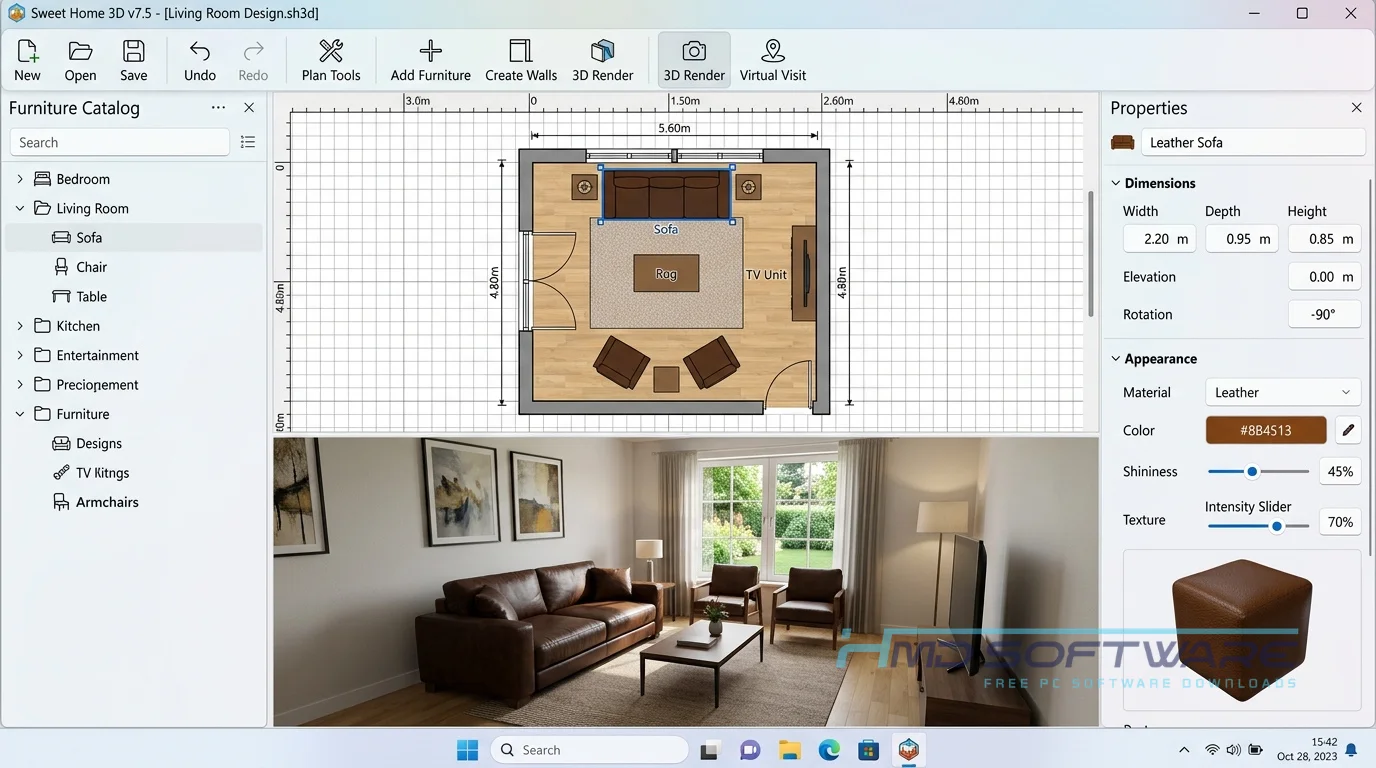Show hidden system tray icons
The height and width of the screenshot is (768, 1376).
click(x=1184, y=750)
